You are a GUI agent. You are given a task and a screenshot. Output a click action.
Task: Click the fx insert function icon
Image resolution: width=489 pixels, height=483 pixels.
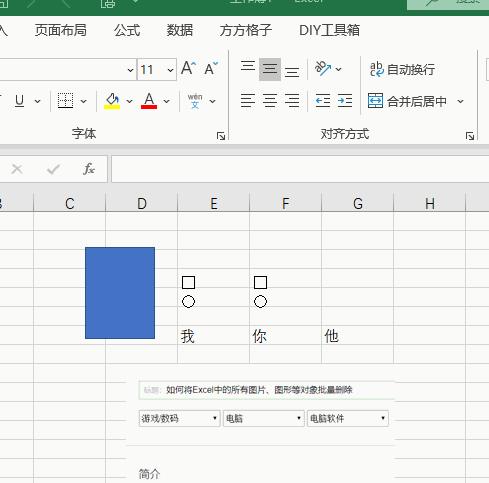89,169
